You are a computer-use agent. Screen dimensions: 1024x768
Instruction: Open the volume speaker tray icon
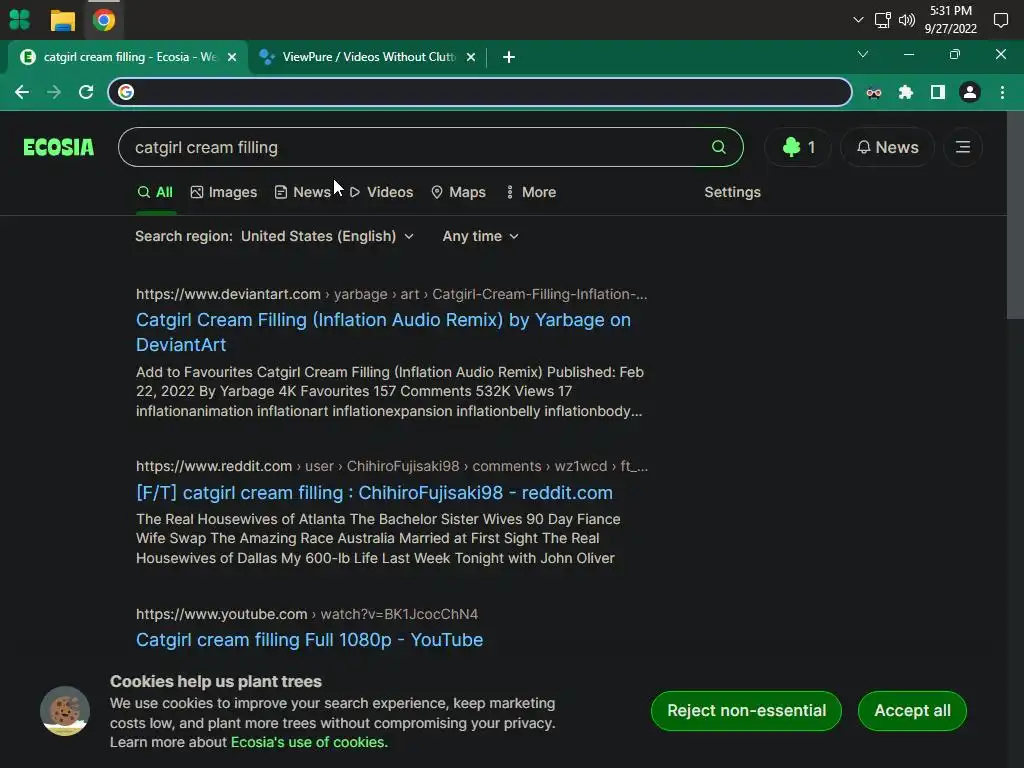(x=906, y=20)
